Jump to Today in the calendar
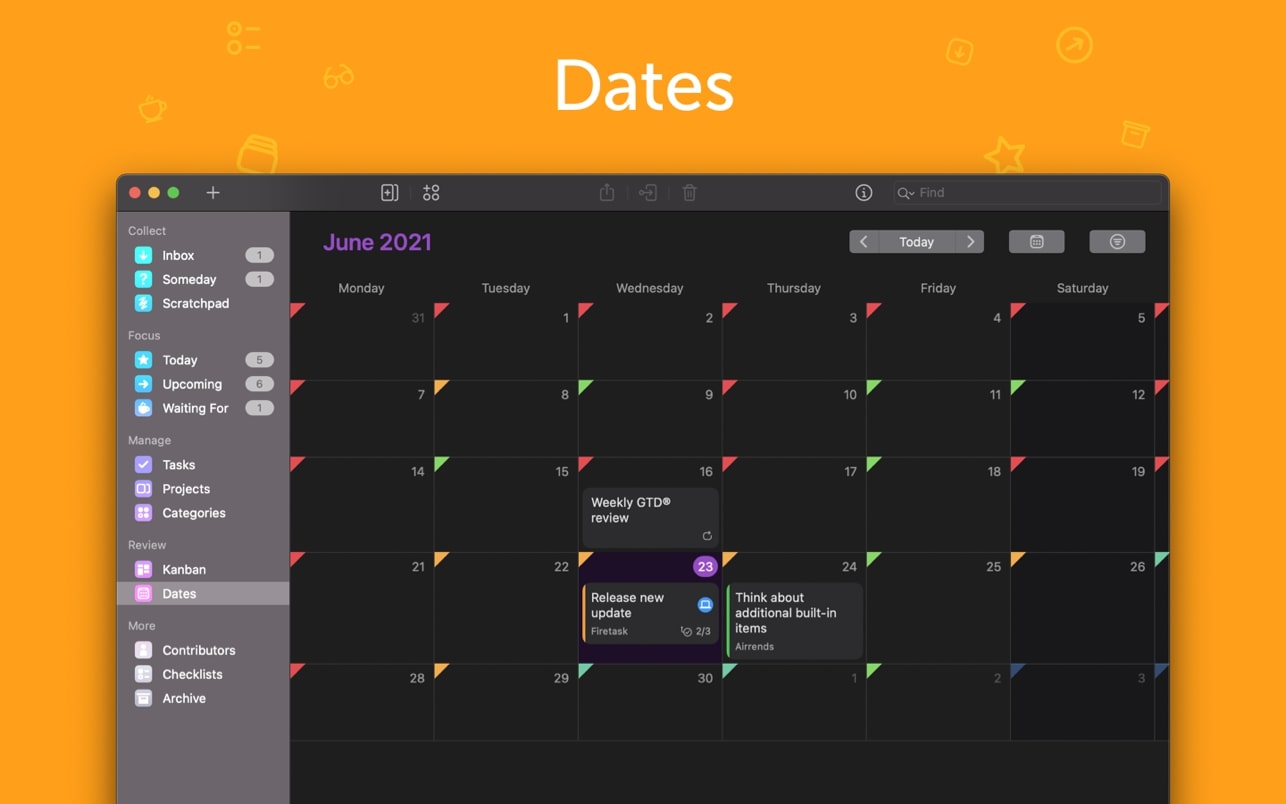This screenshot has height=804, width=1286. pyautogui.click(x=916, y=242)
